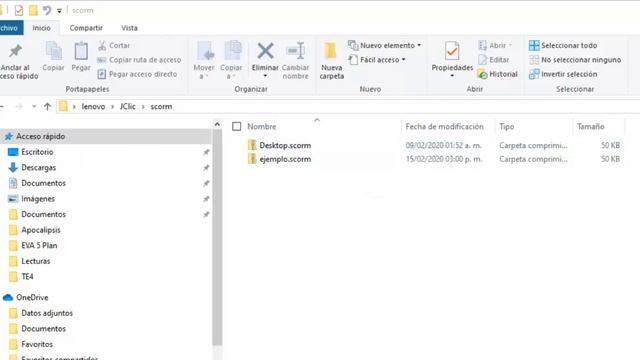Click No seleccionar ninguno
The image size is (640, 360).
point(575,60)
